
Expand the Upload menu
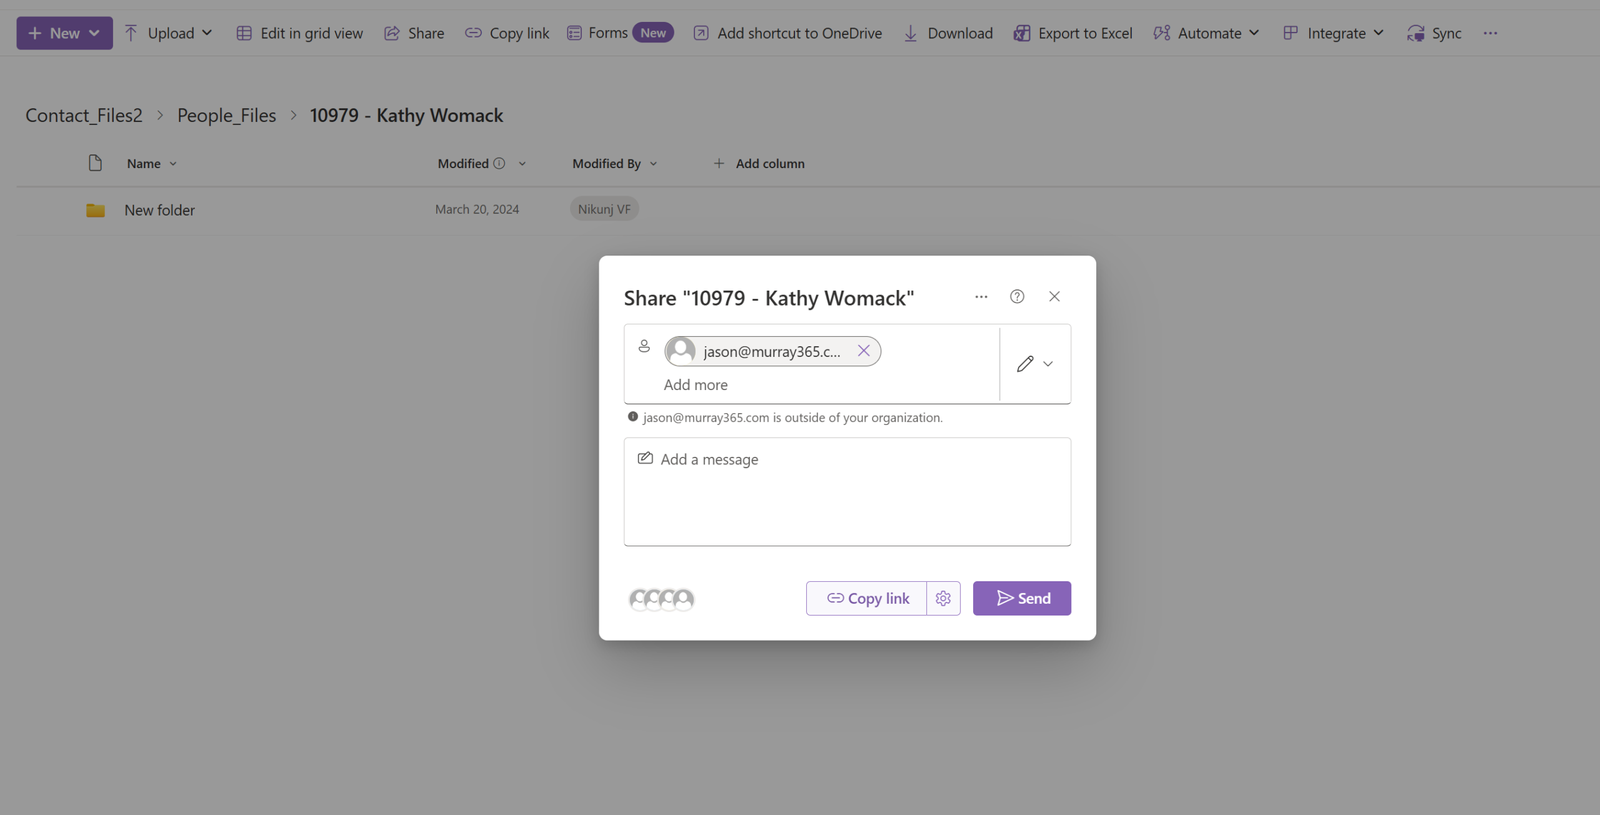point(169,33)
